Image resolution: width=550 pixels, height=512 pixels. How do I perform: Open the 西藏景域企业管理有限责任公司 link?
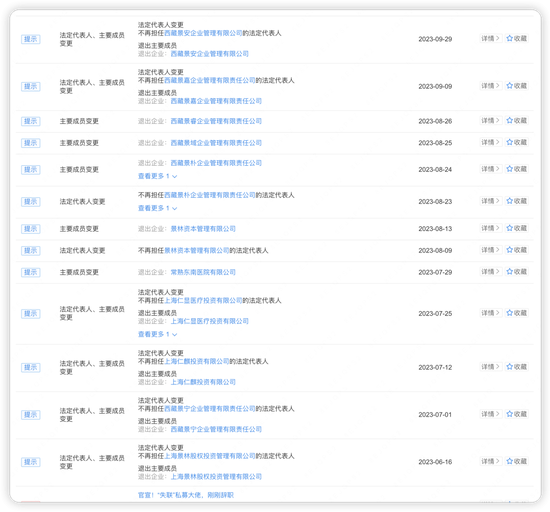tap(216, 143)
